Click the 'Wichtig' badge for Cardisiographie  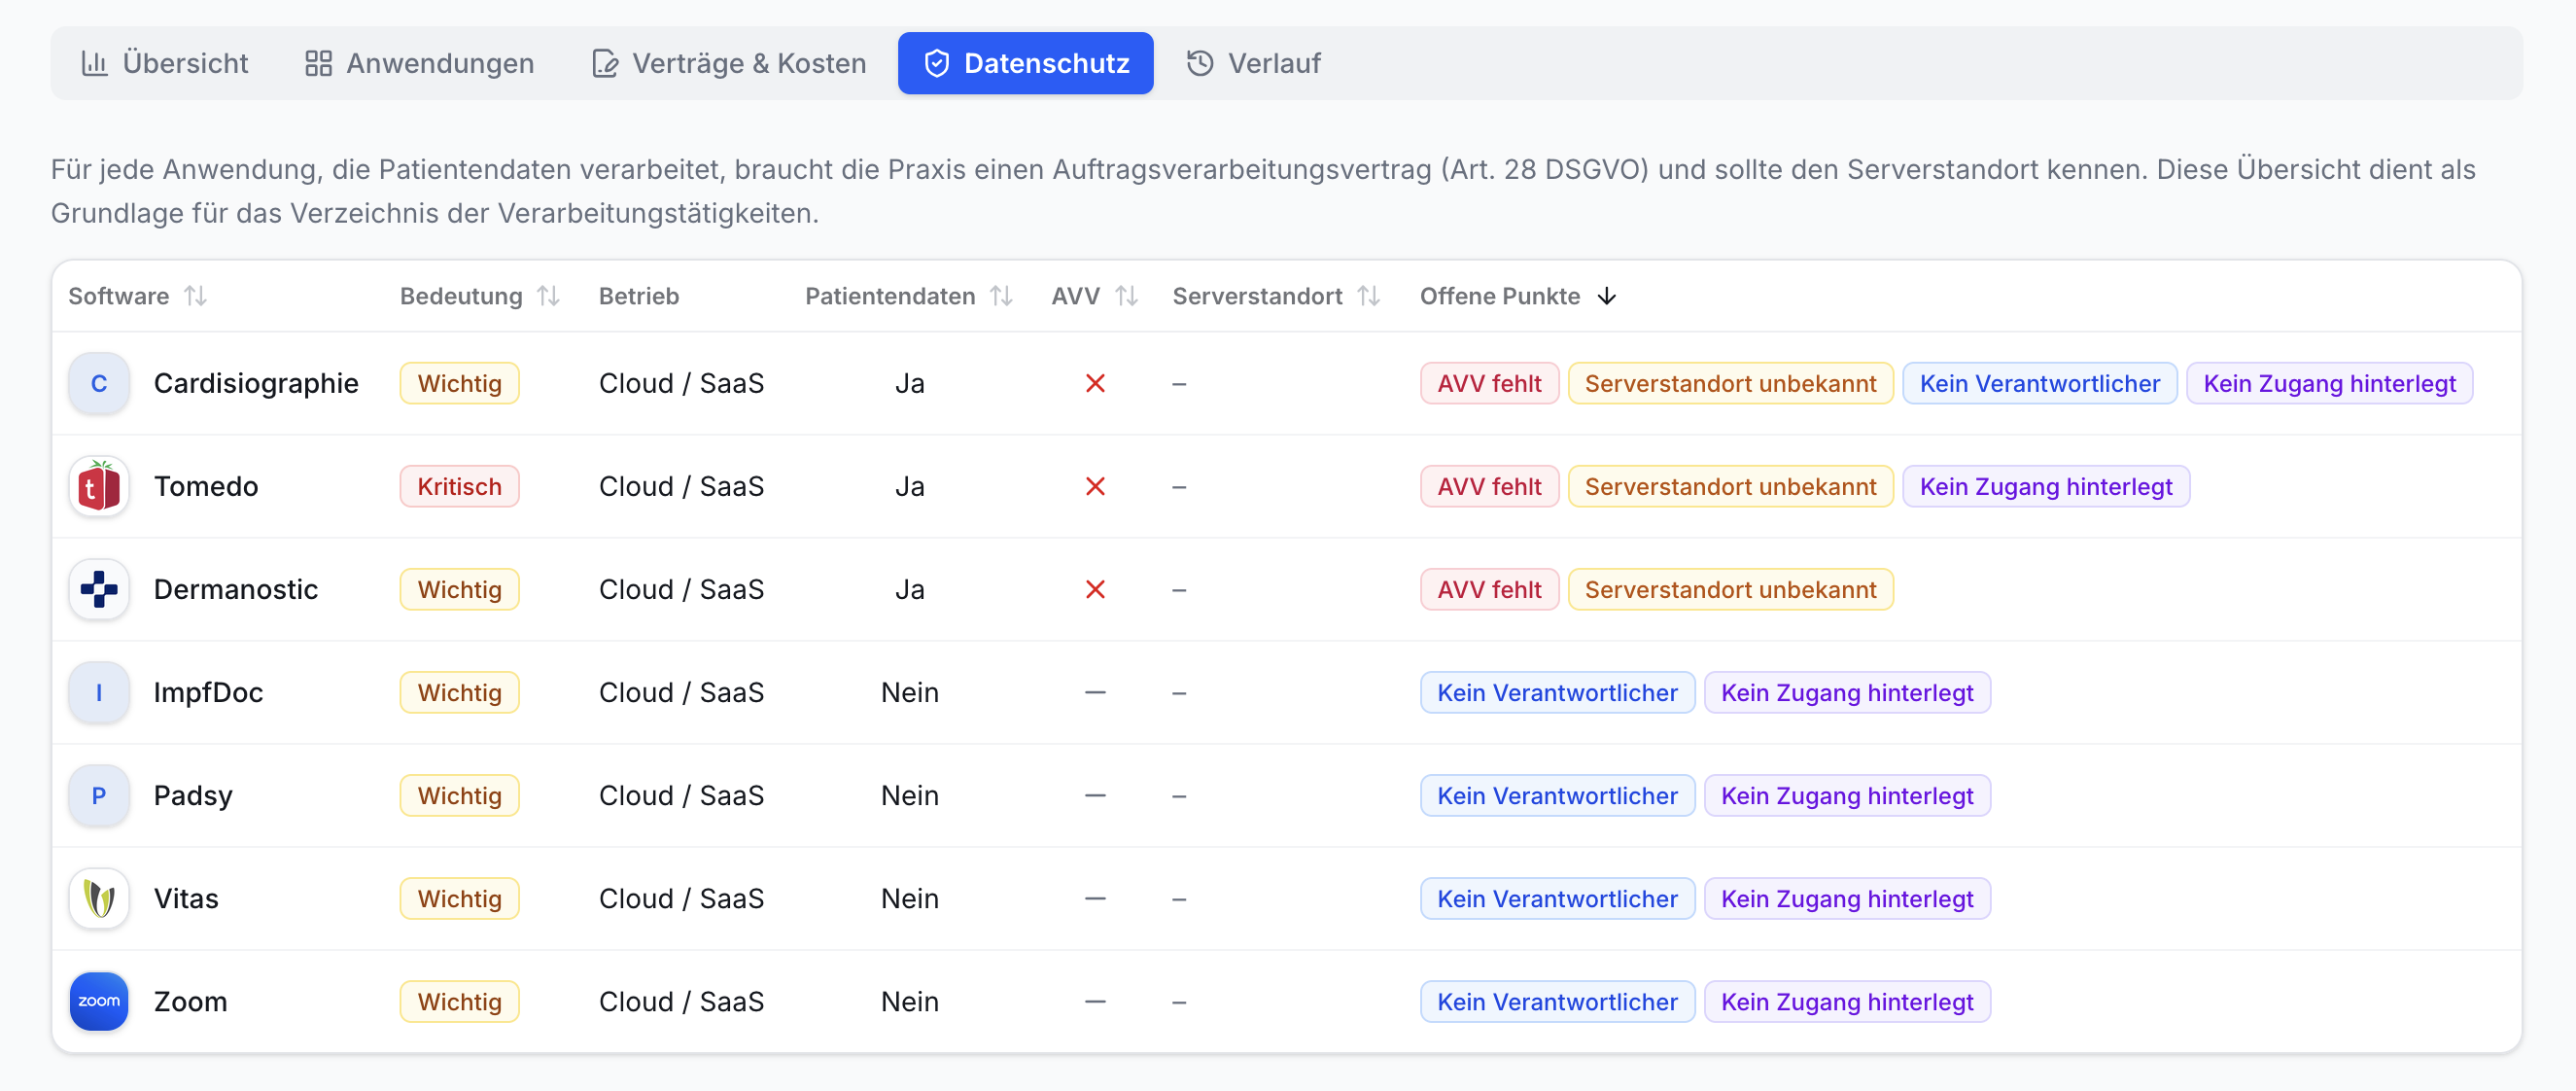[x=459, y=383]
